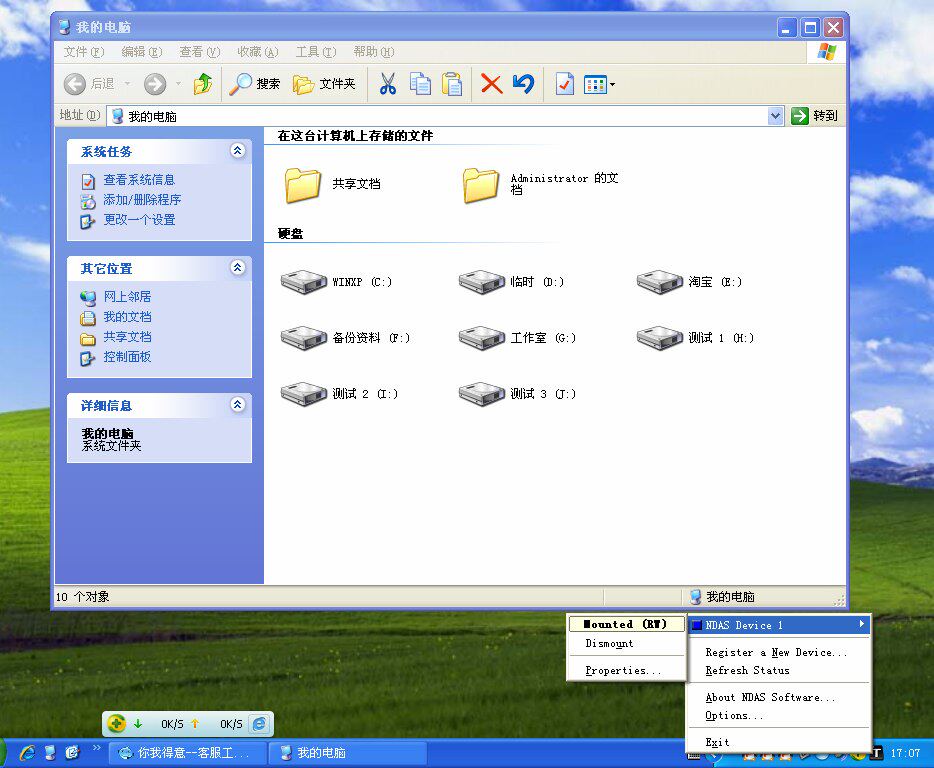Image resolution: width=934 pixels, height=768 pixels.
Task: Select the 测试 3 (J:) drive
Action: pos(482,394)
